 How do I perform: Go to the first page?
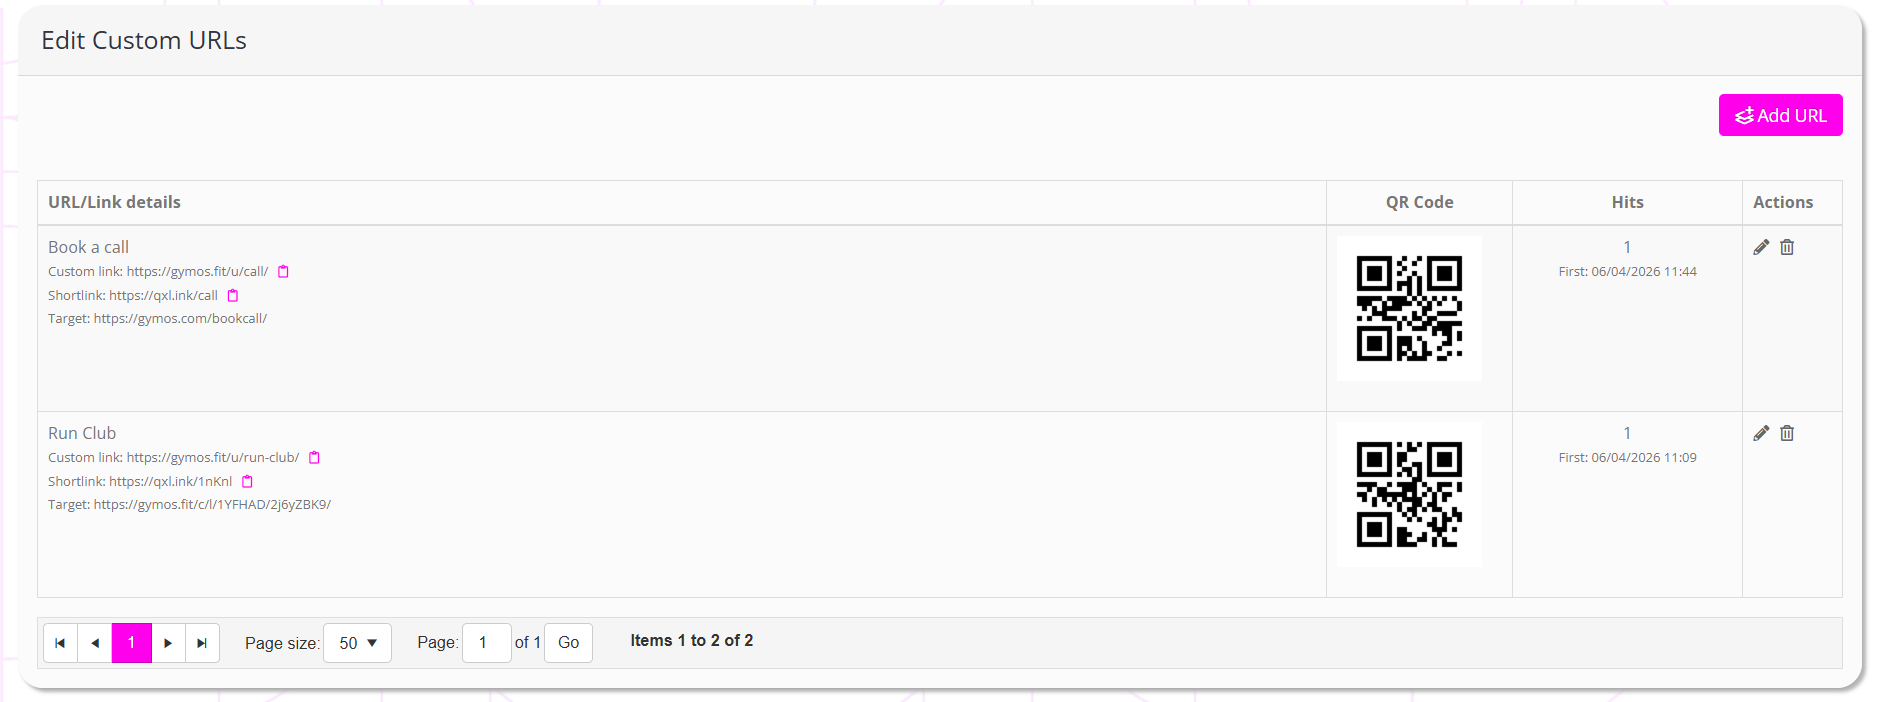click(60, 643)
